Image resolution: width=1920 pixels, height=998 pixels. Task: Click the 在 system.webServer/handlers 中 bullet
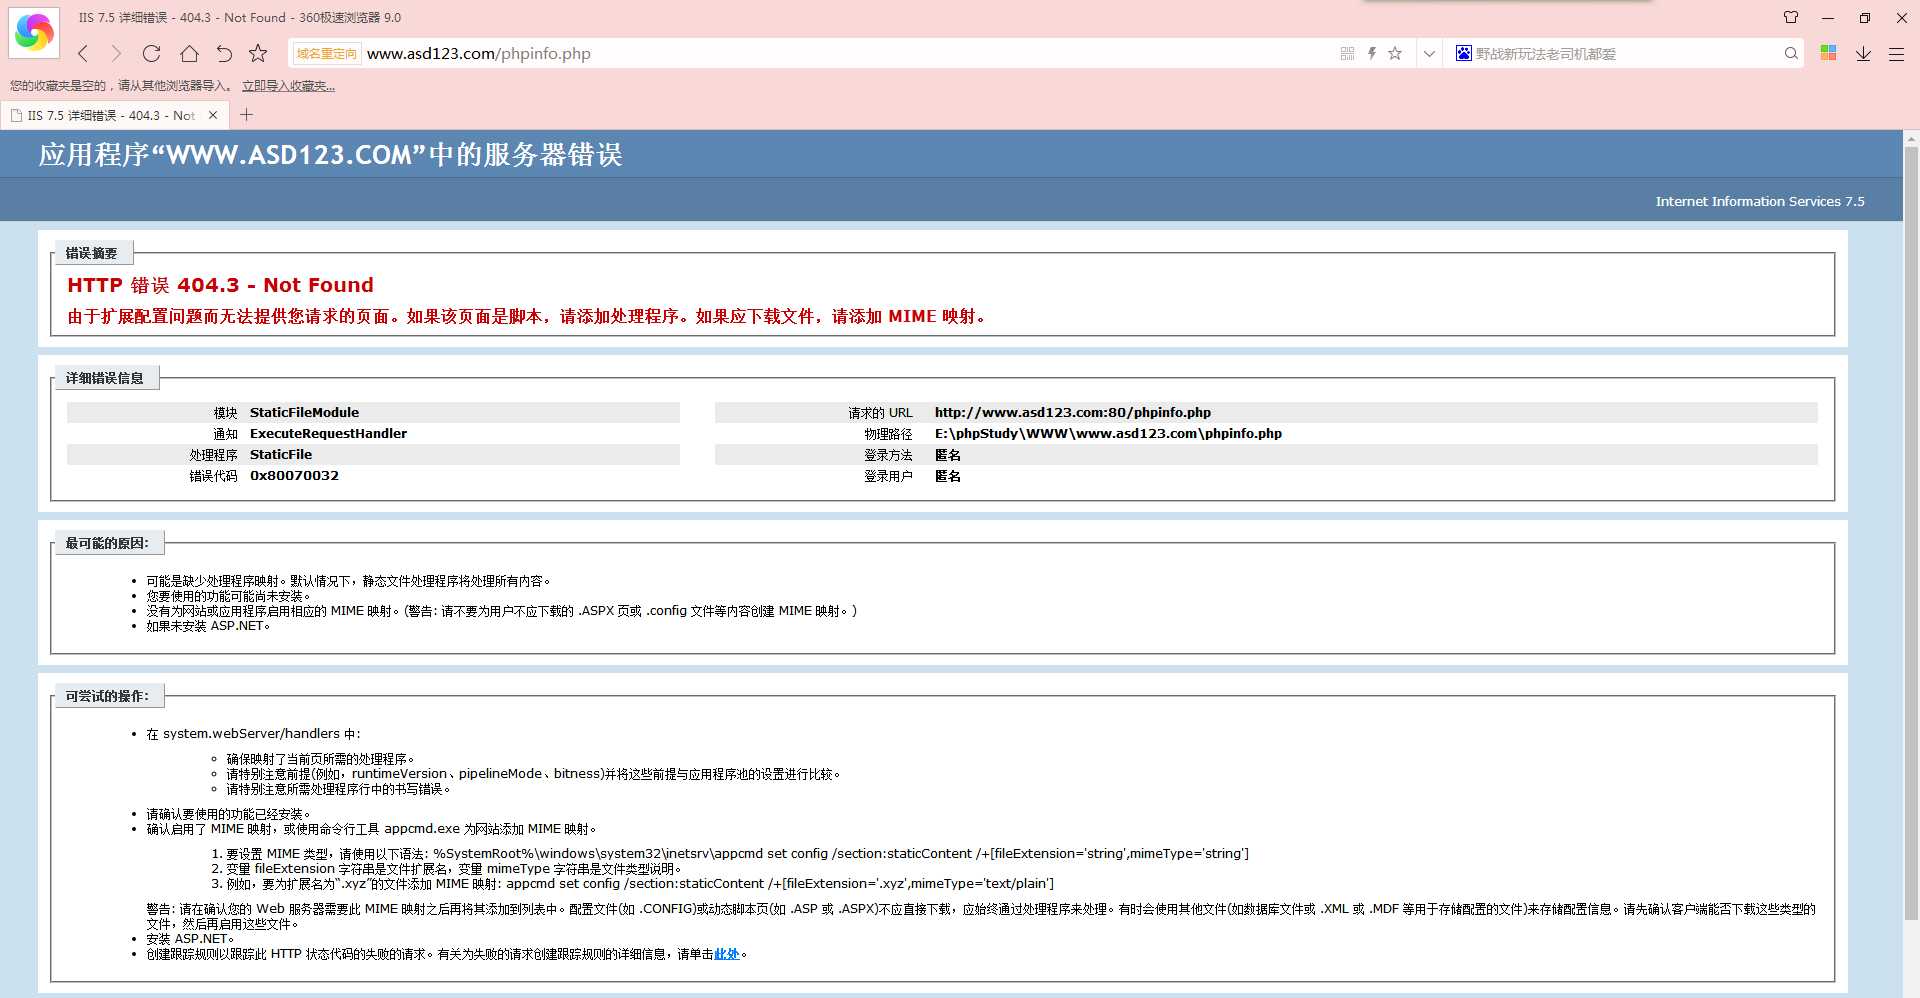[x=253, y=734]
